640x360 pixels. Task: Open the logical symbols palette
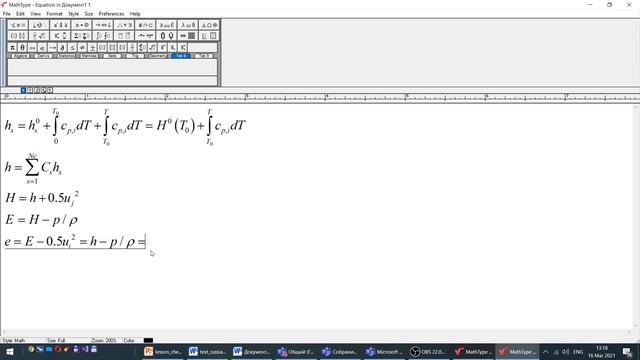point(124,25)
